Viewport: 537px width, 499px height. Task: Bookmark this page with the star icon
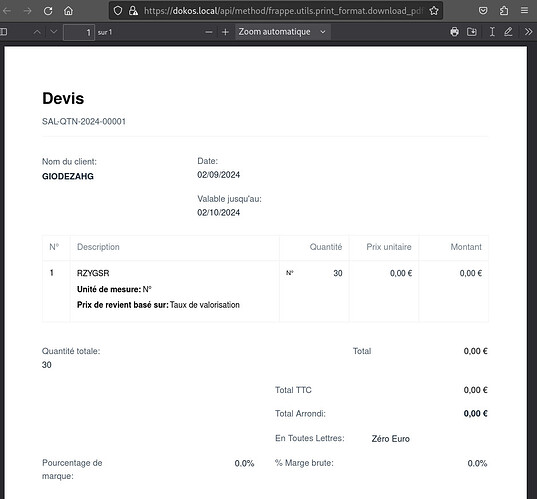(434, 11)
